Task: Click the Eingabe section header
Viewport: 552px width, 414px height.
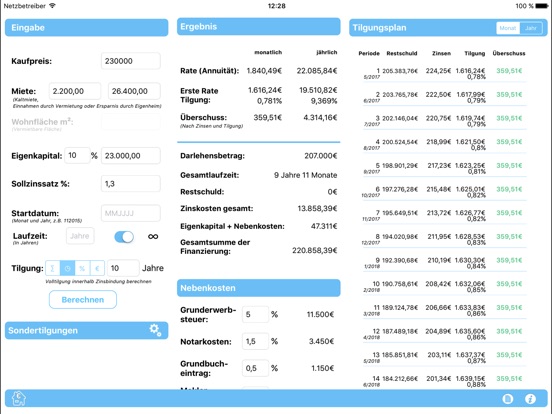Action: pos(87,27)
